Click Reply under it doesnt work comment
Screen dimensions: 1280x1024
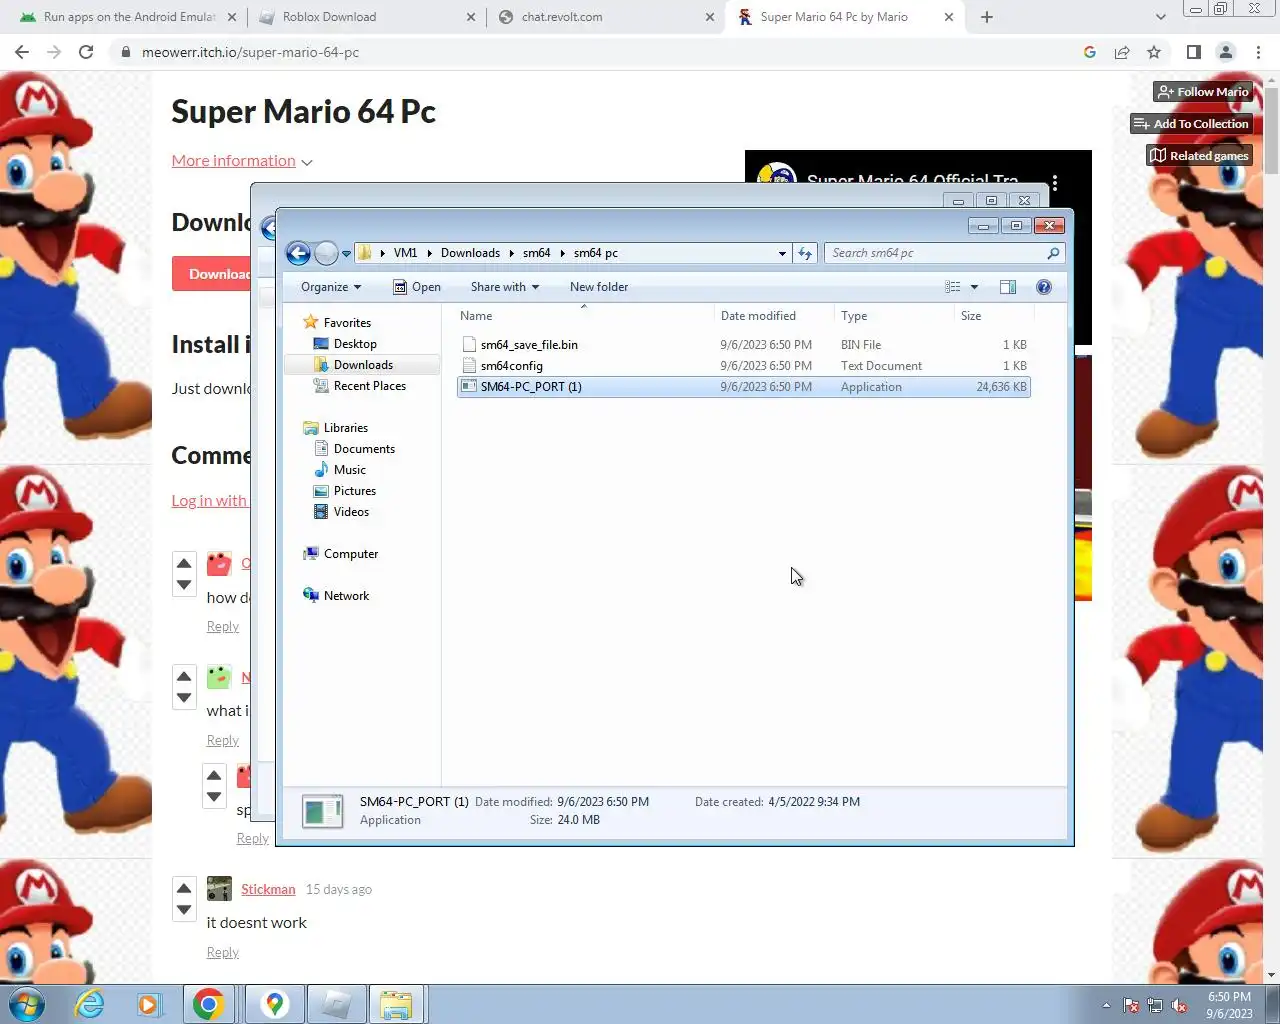[222, 953]
